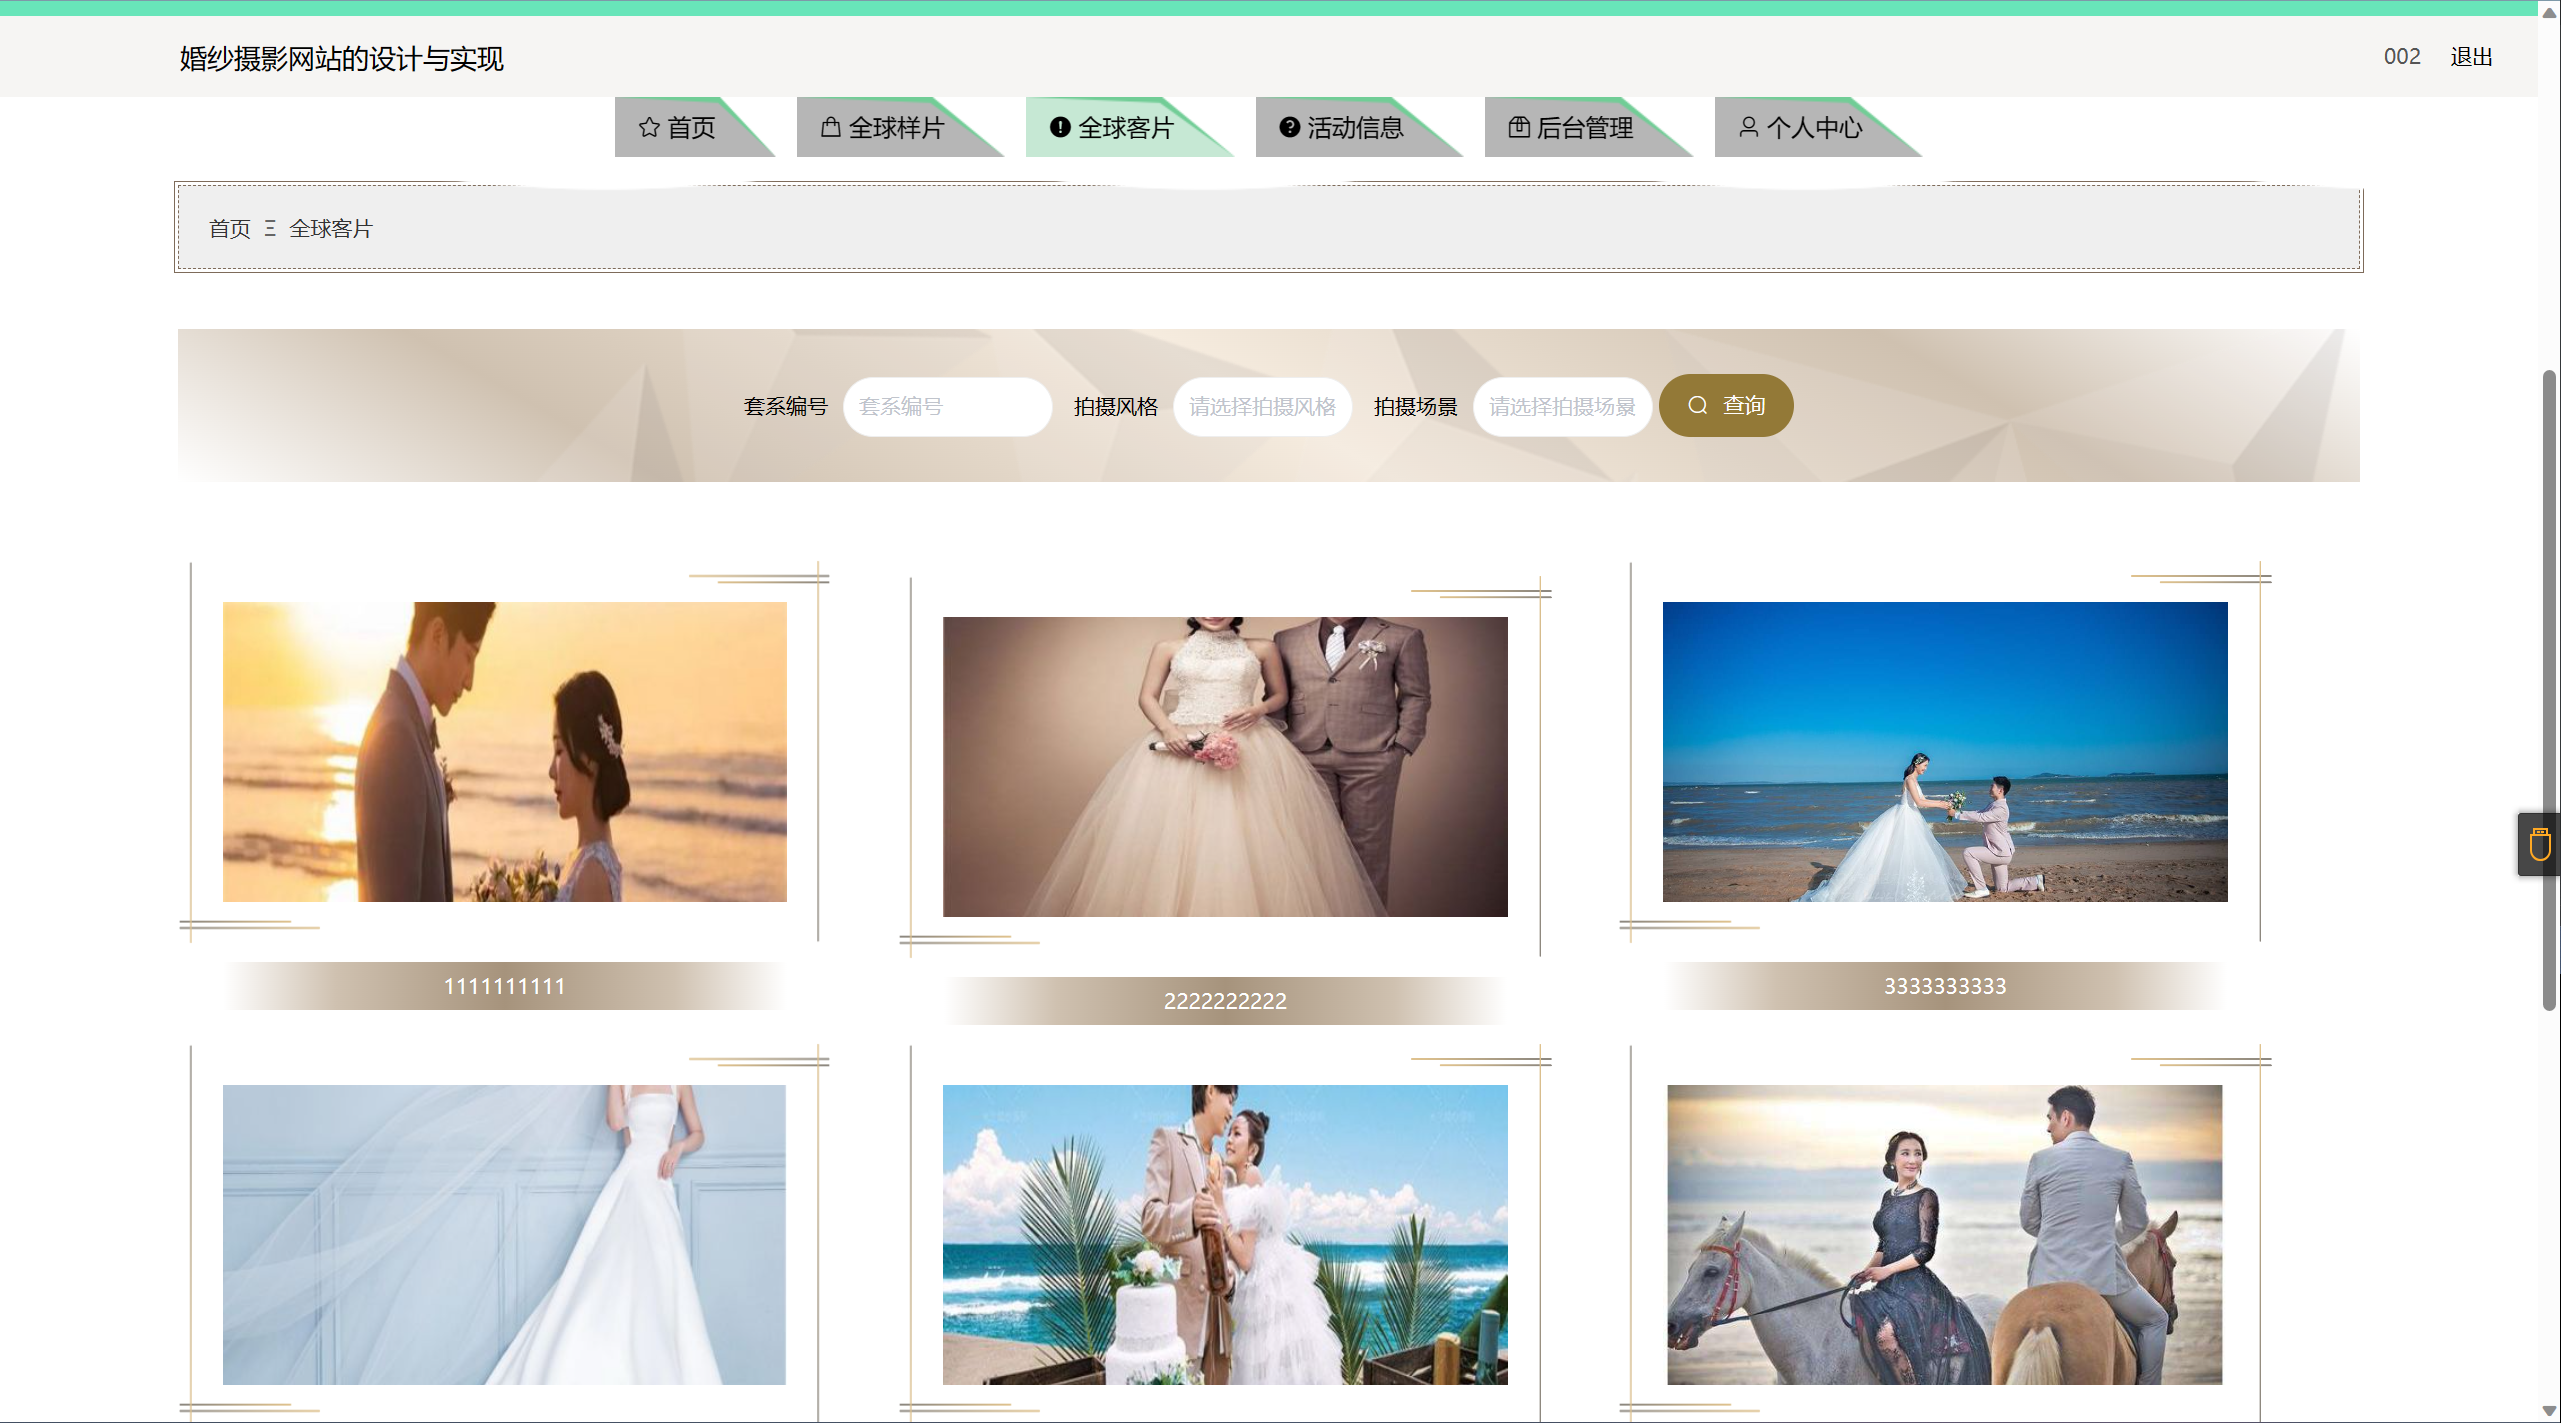The height and width of the screenshot is (1423, 2561).
Task: Open the 拍摄场景 dropdown selector
Action: (1561, 406)
